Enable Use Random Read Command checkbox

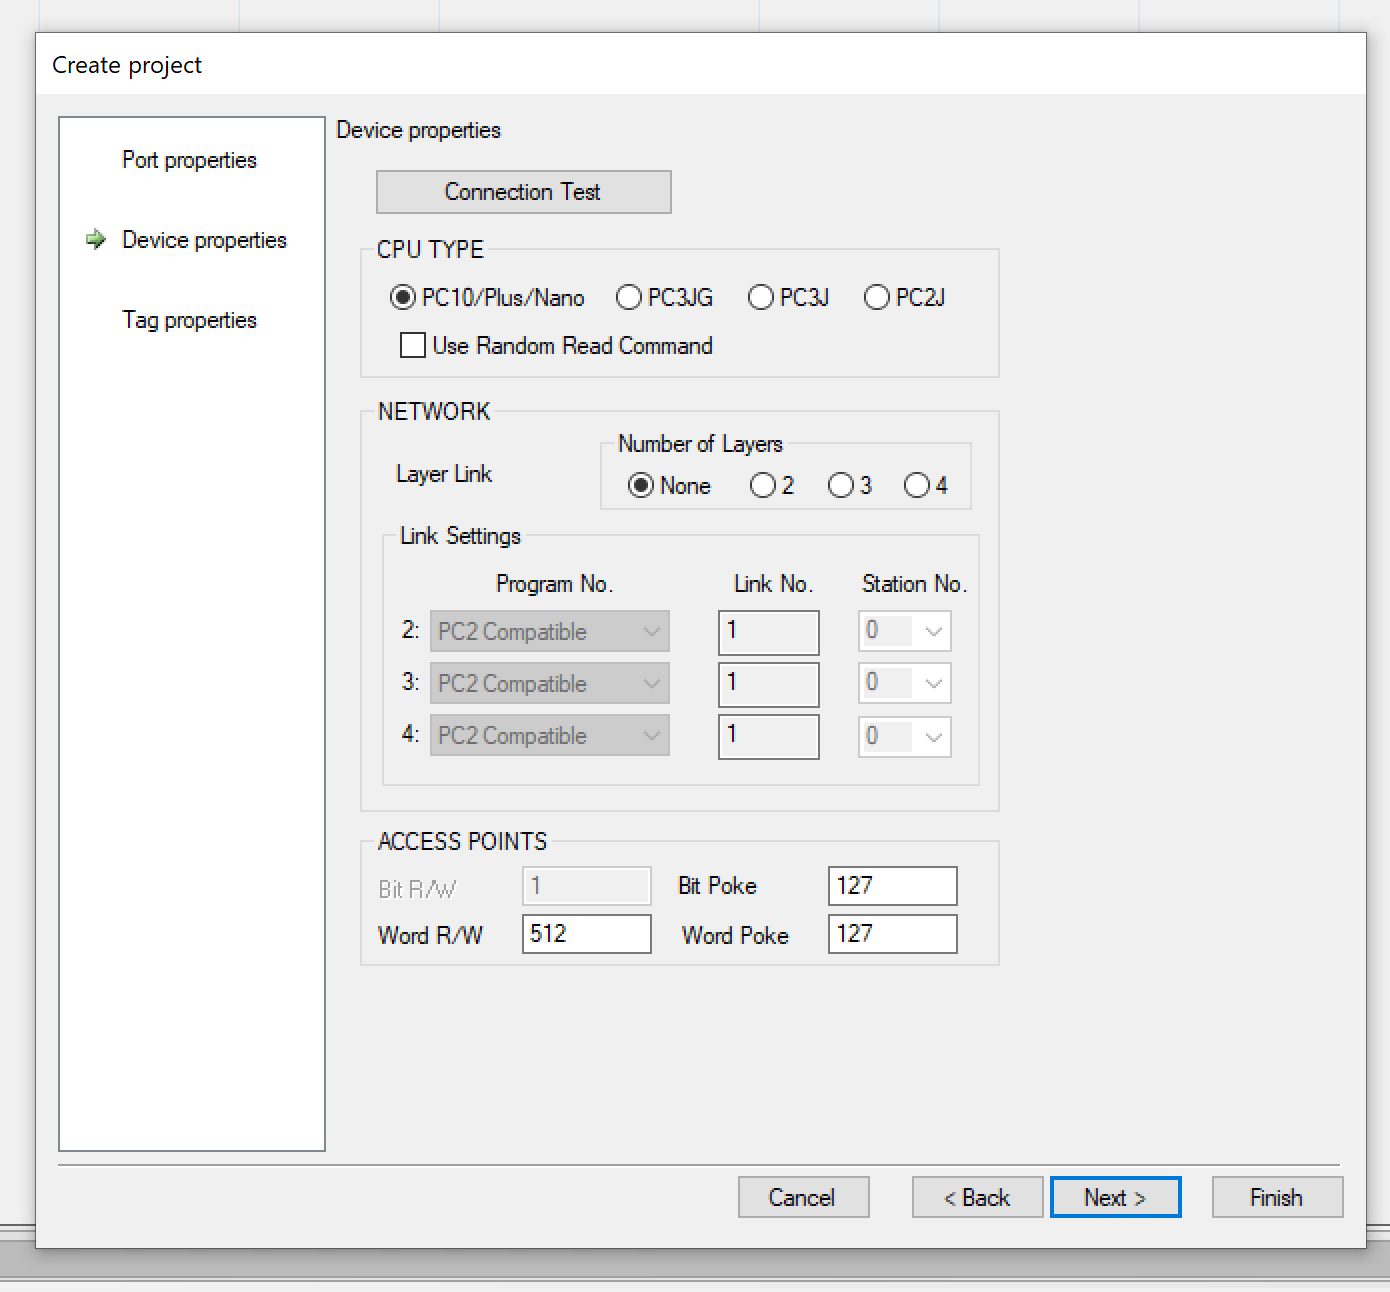pyautogui.click(x=413, y=346)
